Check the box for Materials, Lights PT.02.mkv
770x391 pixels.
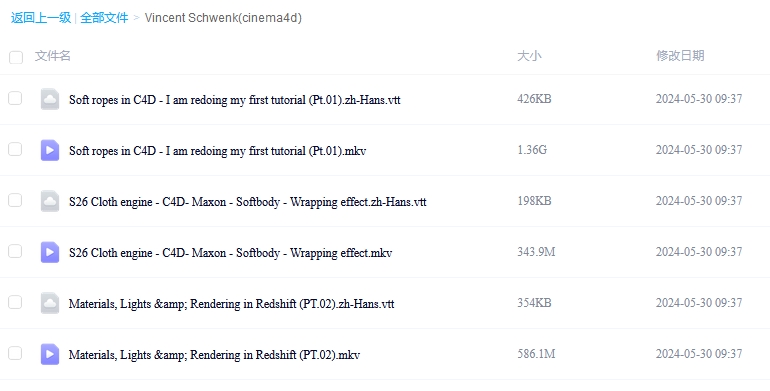(x=15, y=354)
